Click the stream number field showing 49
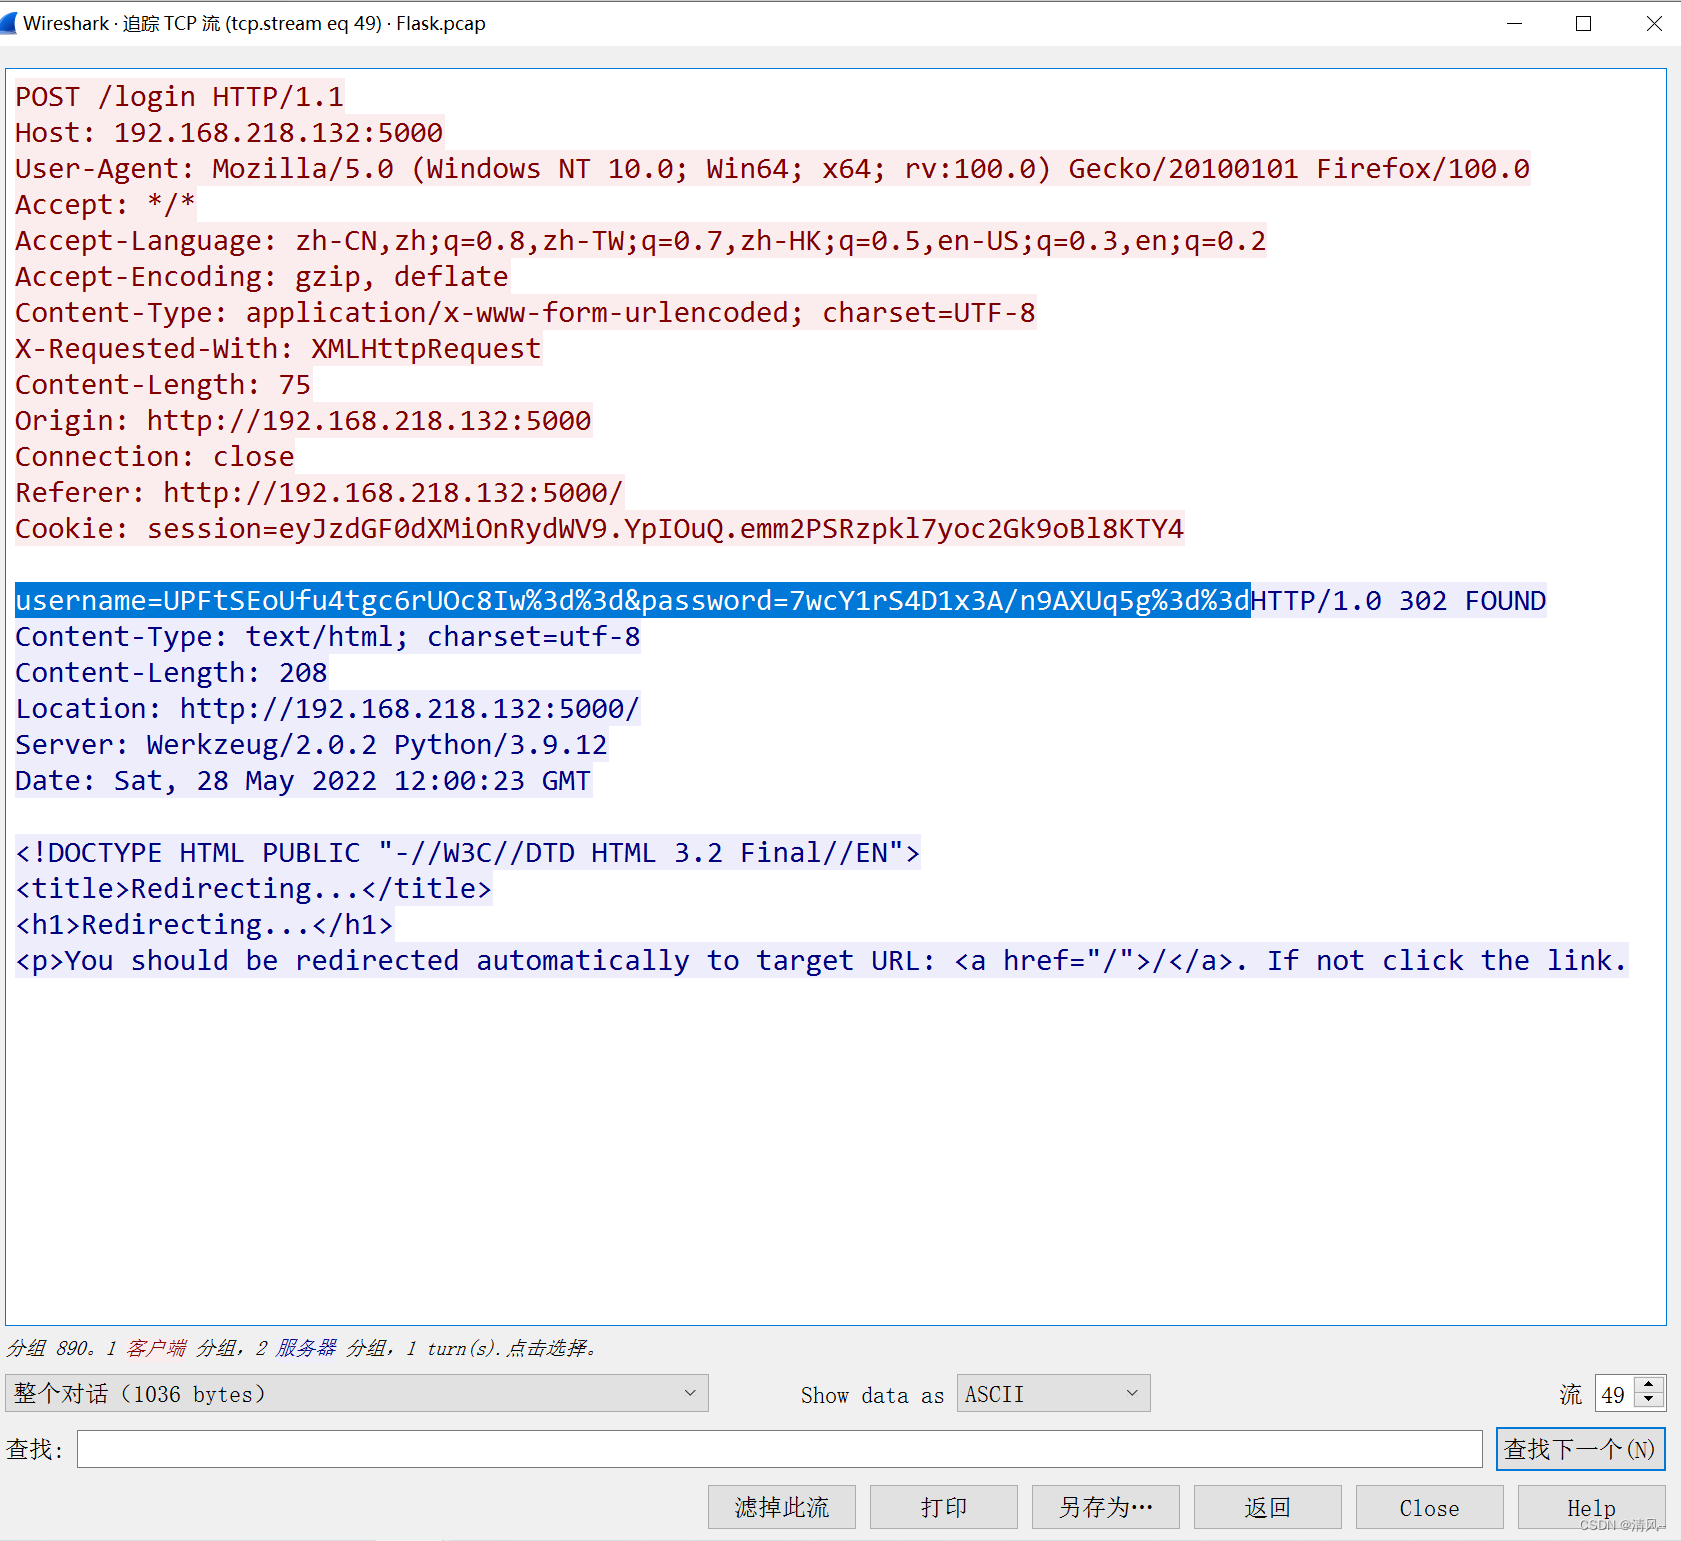Image resolution: width=1681 pixels, height=1541 pixels. (1615, 1394)
